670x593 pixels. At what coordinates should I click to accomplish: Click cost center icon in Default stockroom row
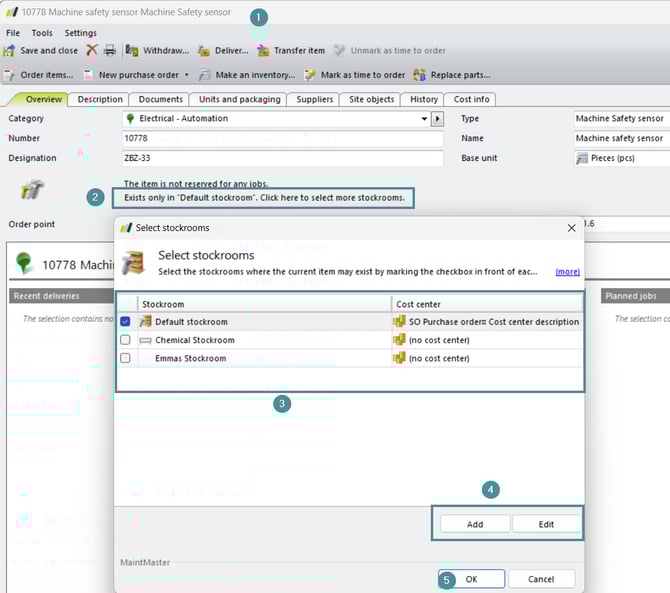399,321
